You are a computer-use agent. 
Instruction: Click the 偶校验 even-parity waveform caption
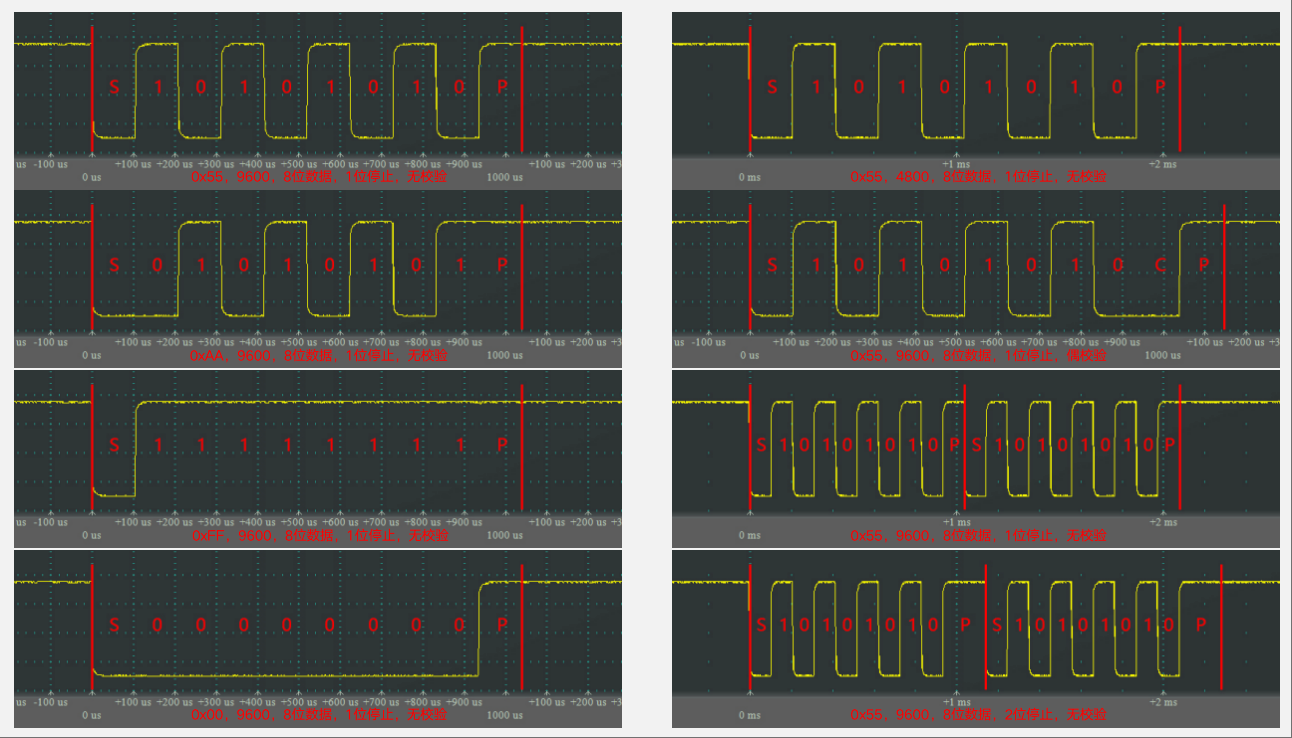point(978,355)
